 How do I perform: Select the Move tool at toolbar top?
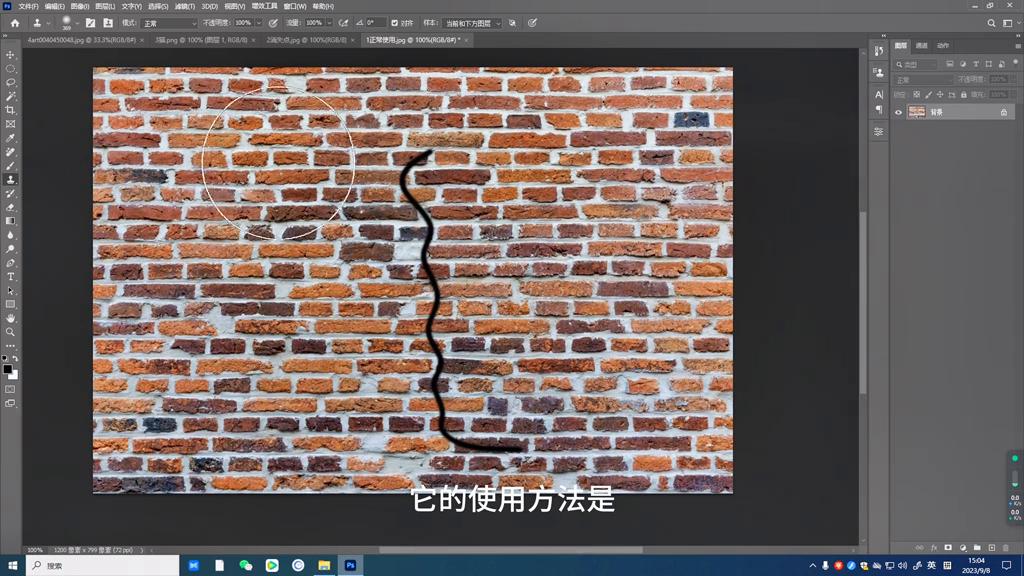(10, 56)
